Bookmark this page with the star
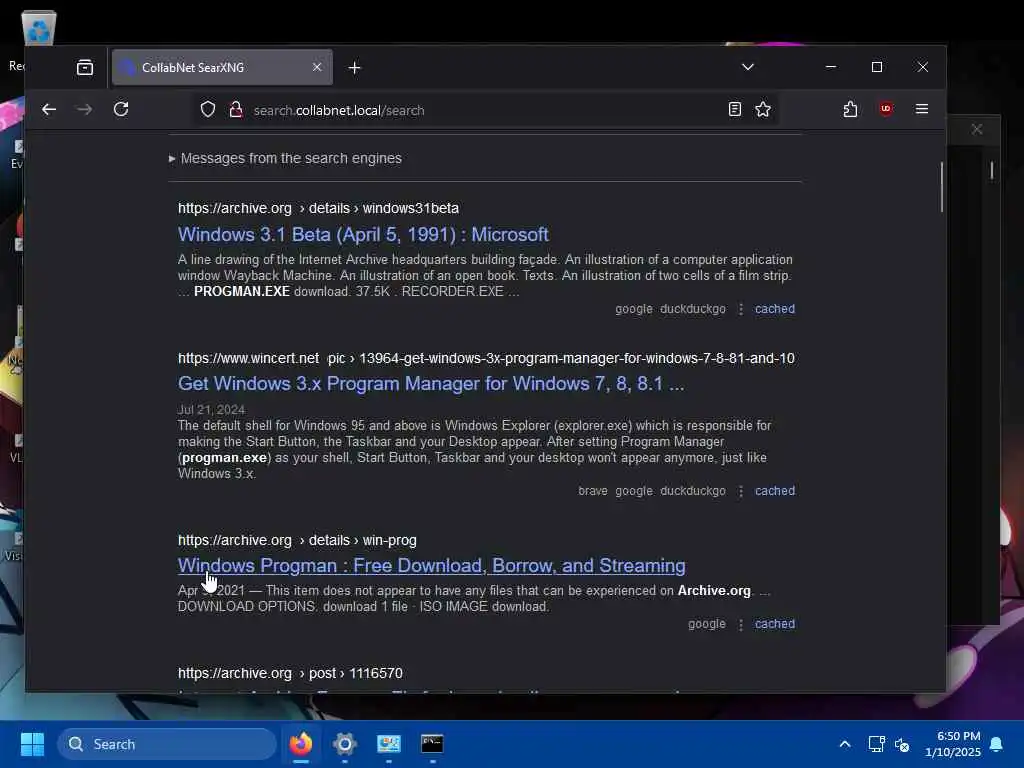Viewport: 1024px width, 768px height. click(x=763, y=110)
